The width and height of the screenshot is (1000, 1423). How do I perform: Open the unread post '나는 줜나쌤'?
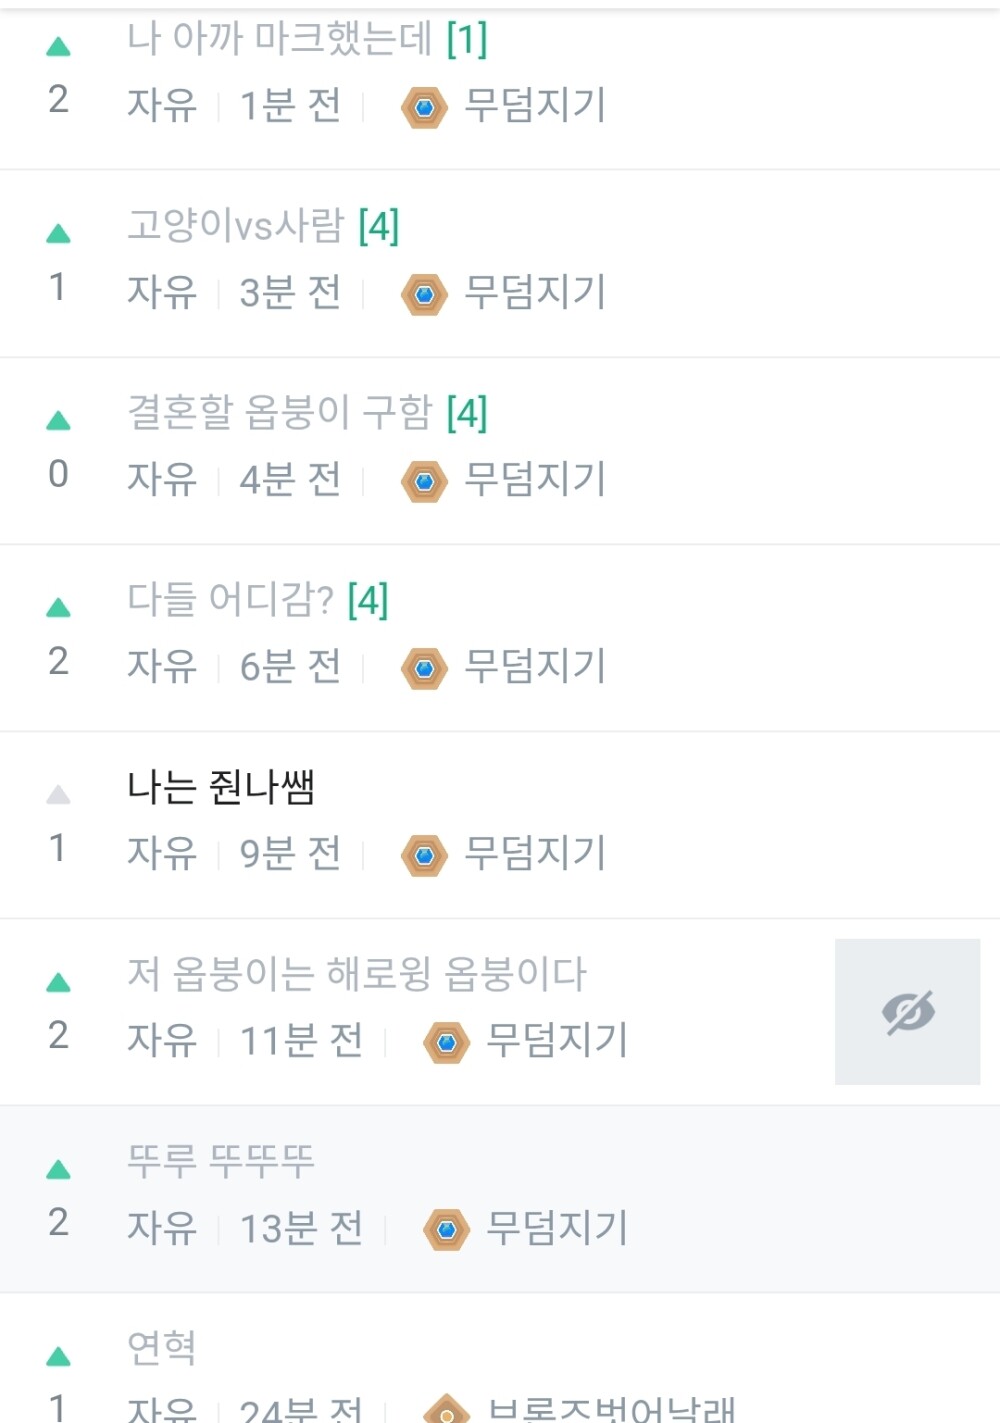[221, 788]
